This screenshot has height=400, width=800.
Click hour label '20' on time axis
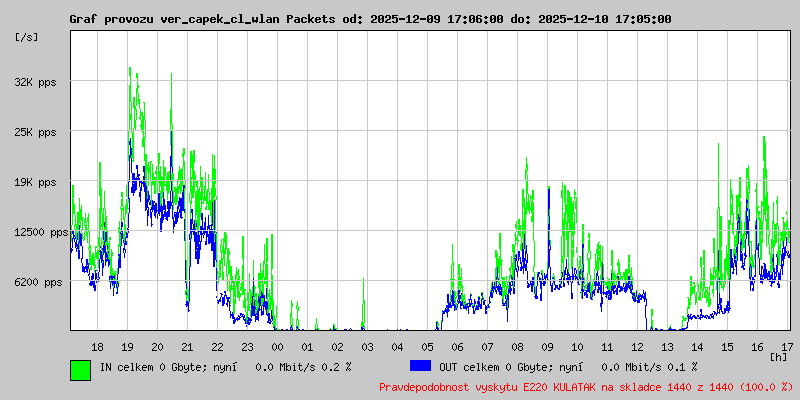[158, 348]
